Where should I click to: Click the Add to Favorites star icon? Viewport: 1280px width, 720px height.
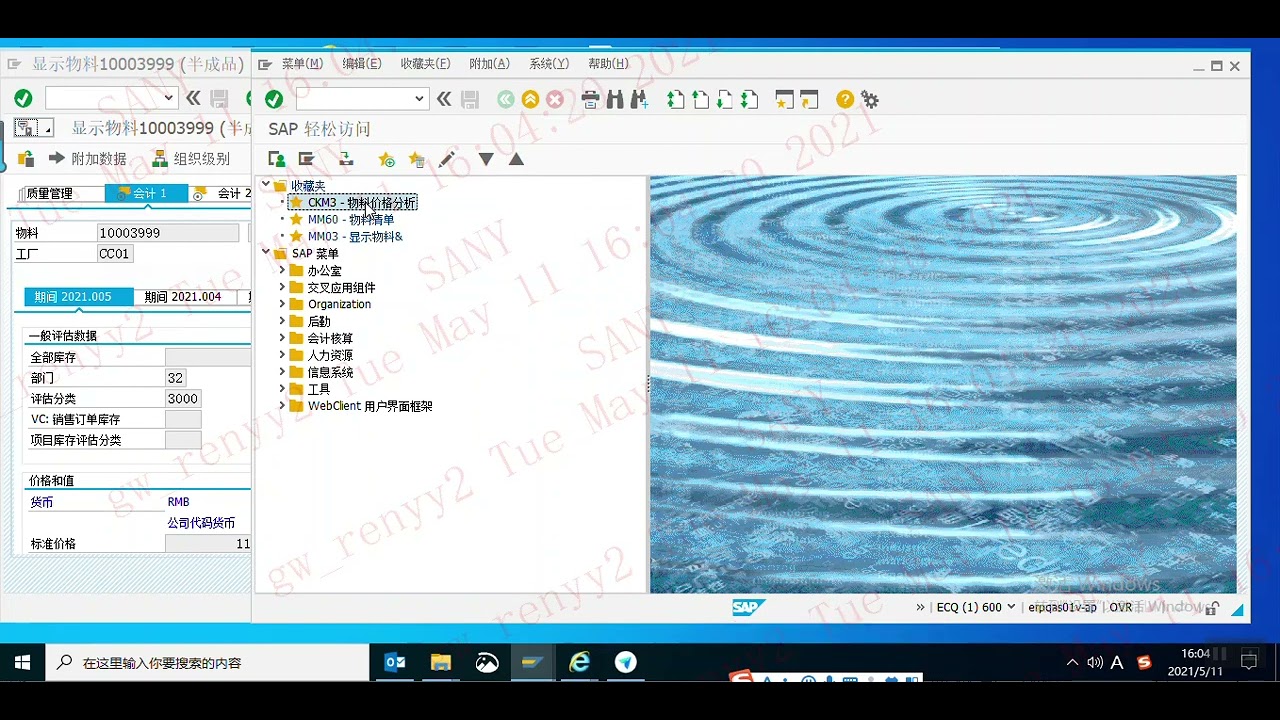pyautogui.click(x=386, y=159)
